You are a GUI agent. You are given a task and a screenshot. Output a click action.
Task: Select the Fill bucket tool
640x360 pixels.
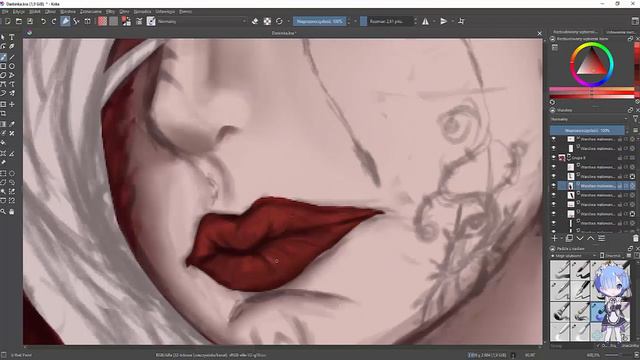pos(3,142)
